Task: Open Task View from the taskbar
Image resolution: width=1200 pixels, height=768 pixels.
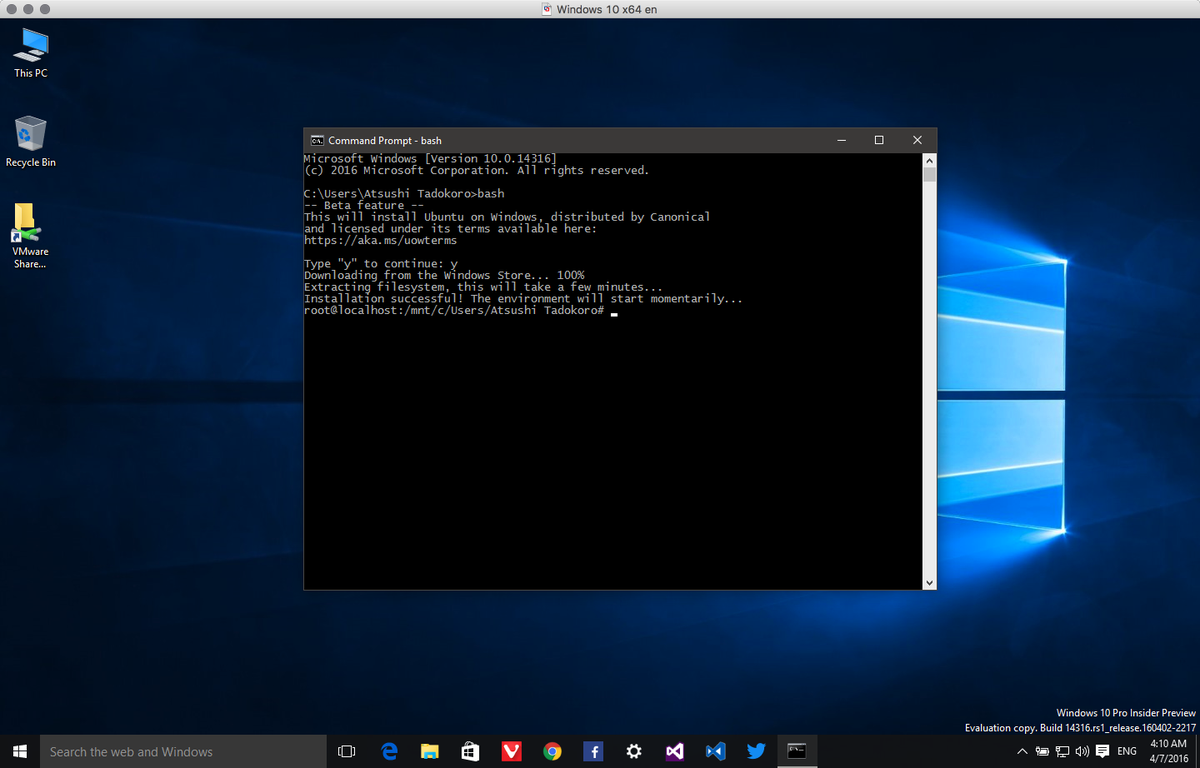Action: (347, 751)
